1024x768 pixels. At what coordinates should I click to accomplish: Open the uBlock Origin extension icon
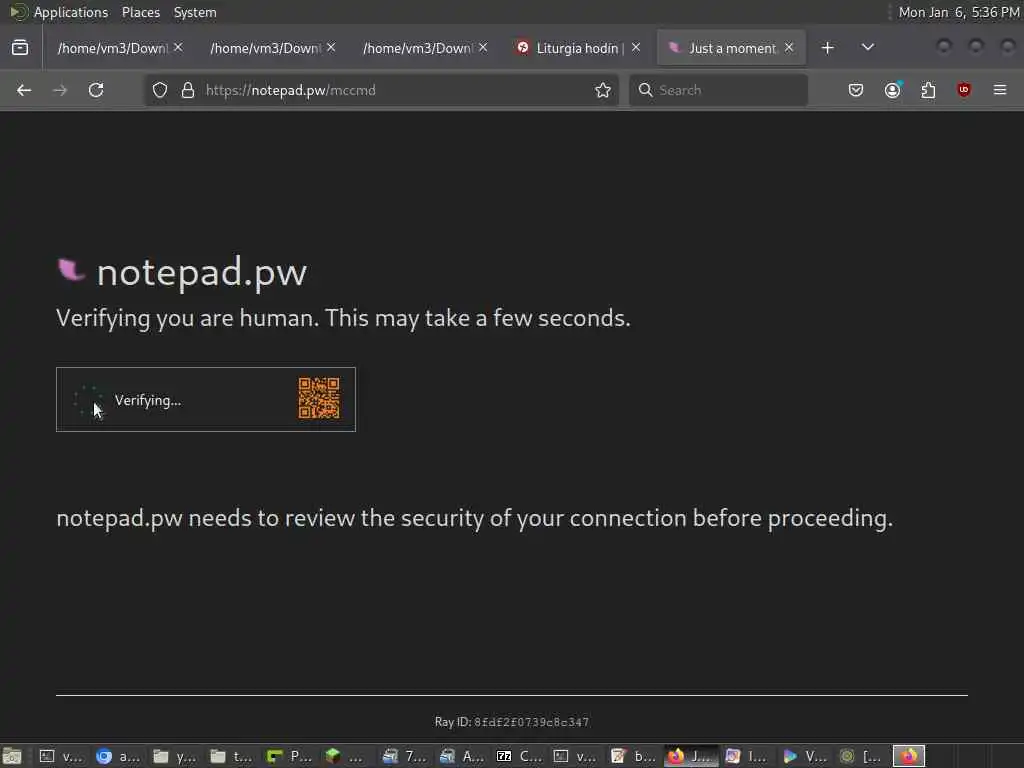pos(964,90)
